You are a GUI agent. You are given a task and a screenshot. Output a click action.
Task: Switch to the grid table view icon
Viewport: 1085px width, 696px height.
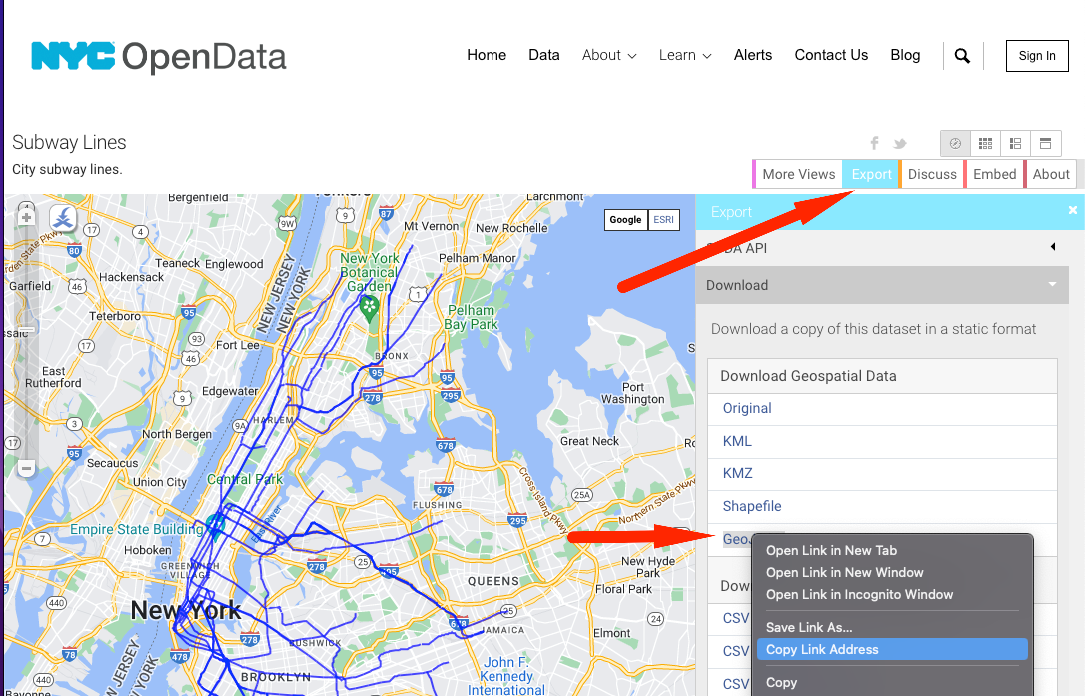[985, 143]
